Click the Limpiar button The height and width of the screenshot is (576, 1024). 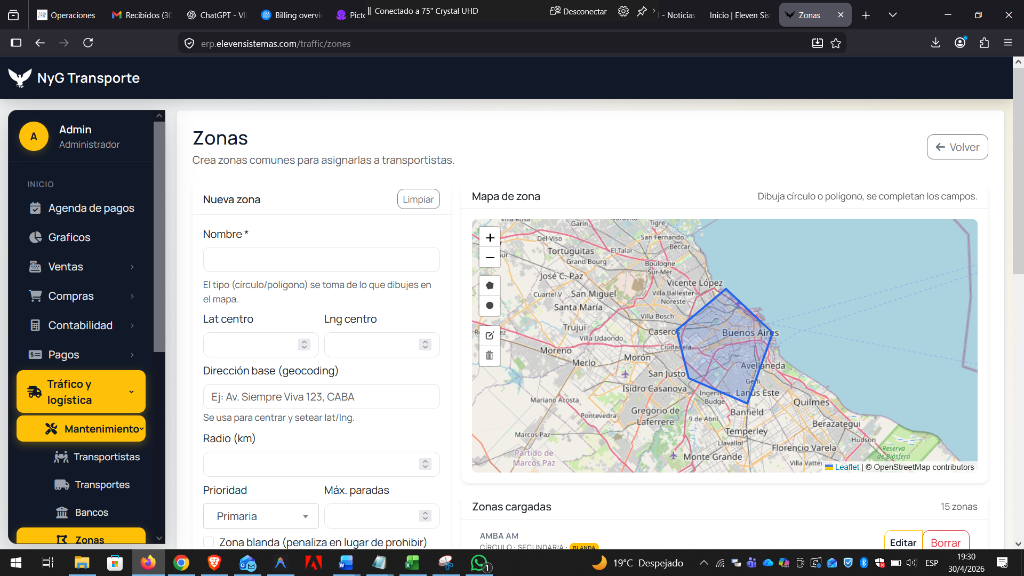[418, 199]
